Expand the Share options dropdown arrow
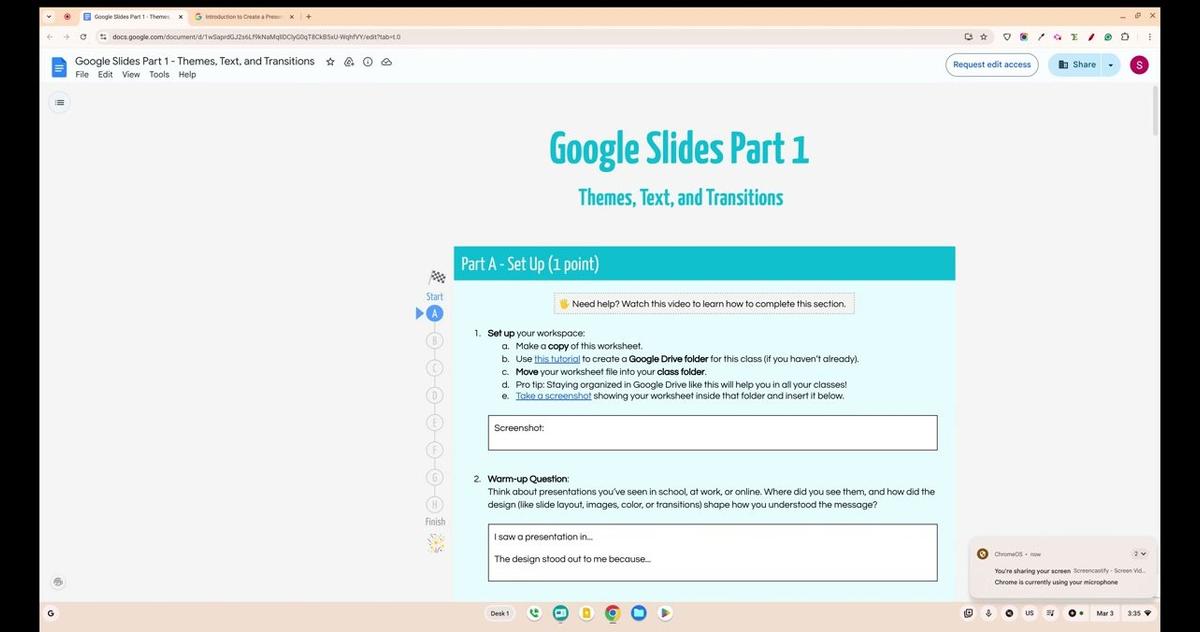 (1110, 65)
